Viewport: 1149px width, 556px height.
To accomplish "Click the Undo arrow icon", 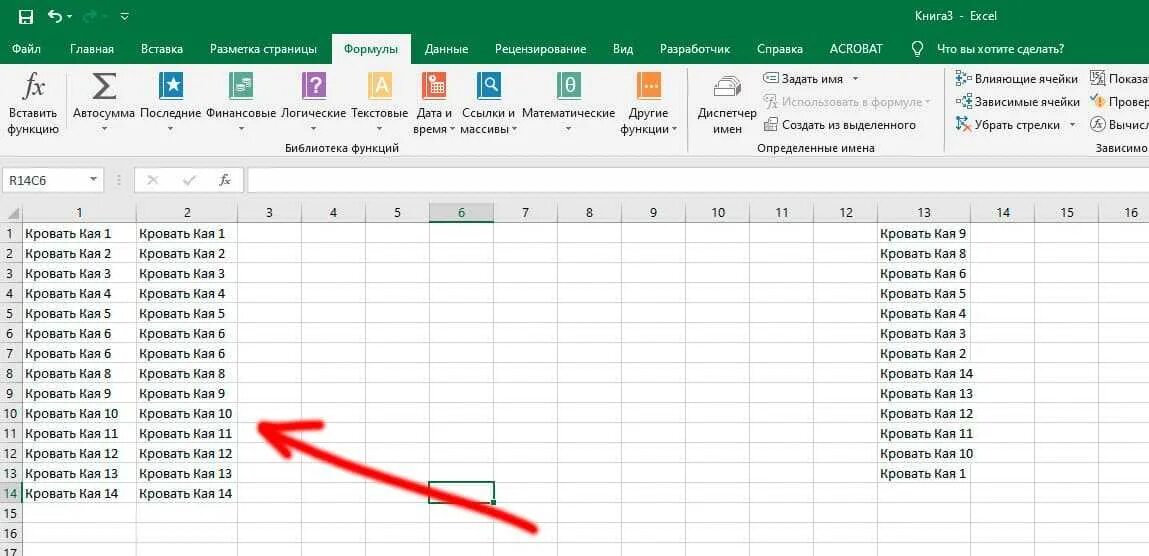I will [55, 16].
